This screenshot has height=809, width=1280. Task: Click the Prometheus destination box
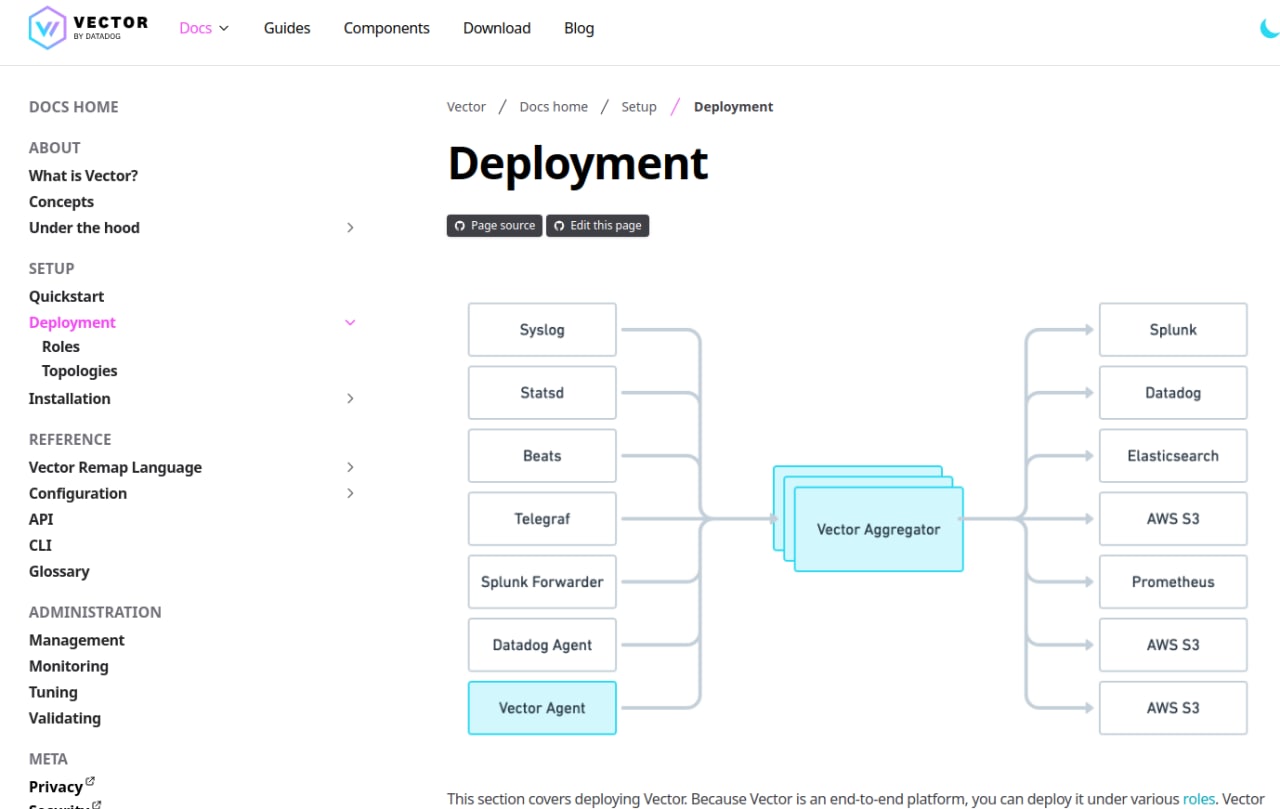click(x=1173, y=582)
